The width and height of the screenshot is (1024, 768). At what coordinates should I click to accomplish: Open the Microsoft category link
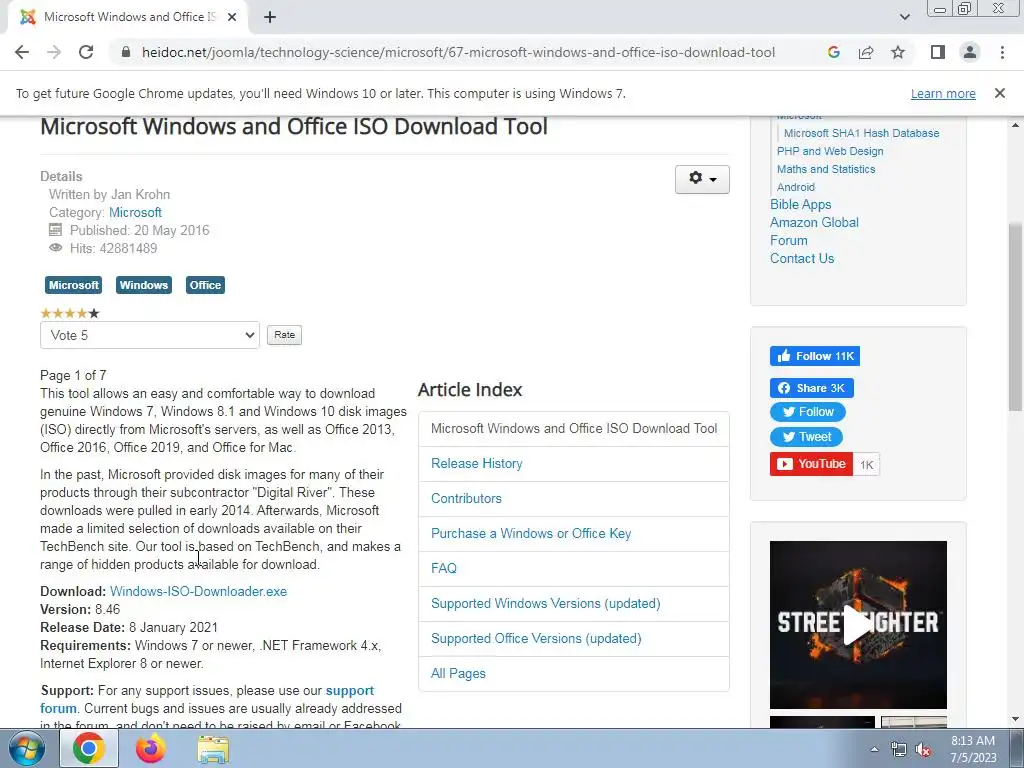coord(135,212)
